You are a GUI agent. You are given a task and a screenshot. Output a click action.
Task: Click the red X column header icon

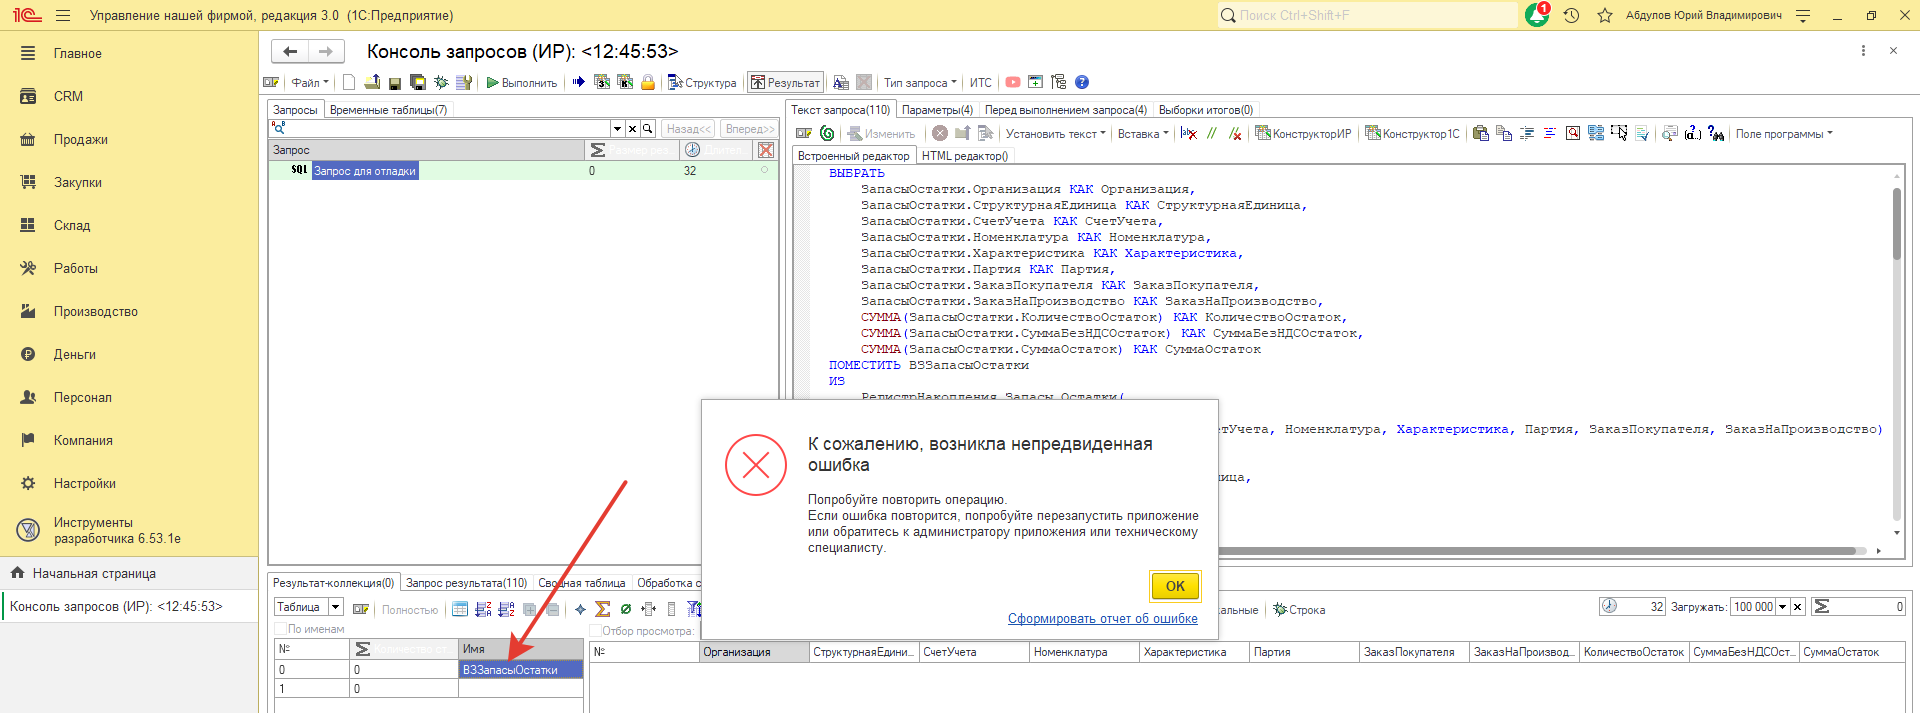point(766,150)
